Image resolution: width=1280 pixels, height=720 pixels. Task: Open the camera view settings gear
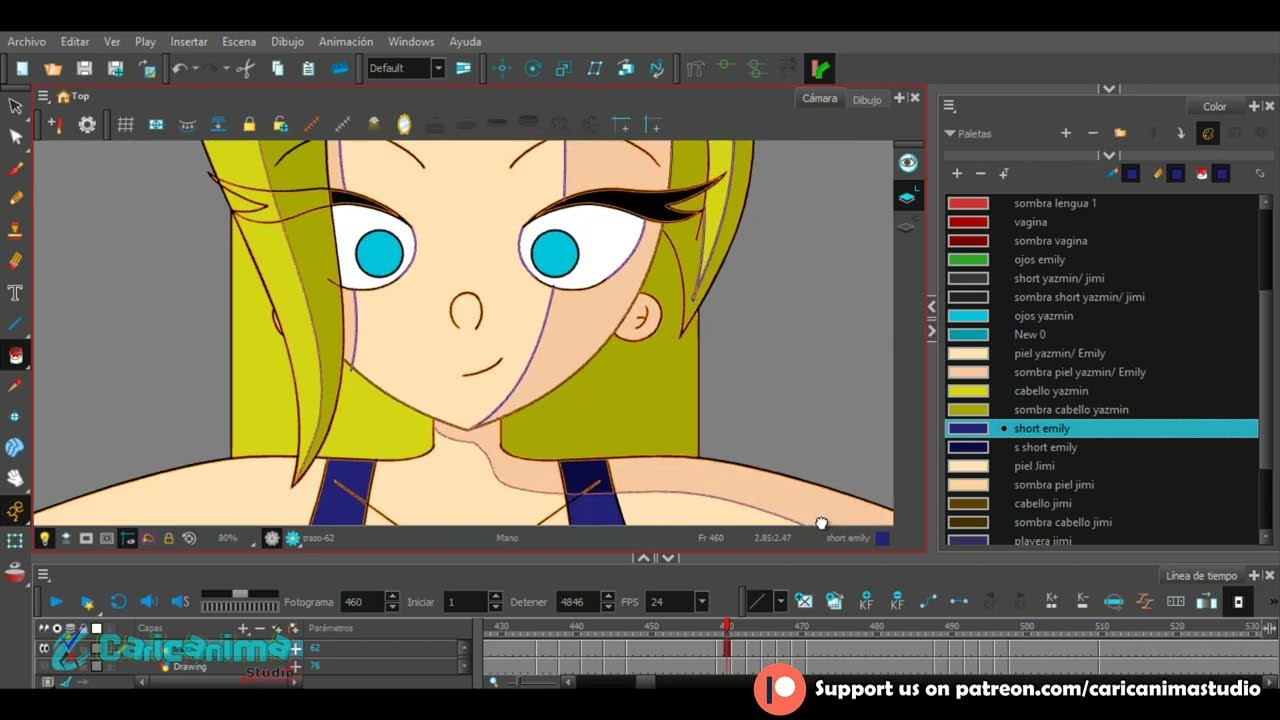coord(87,125)
